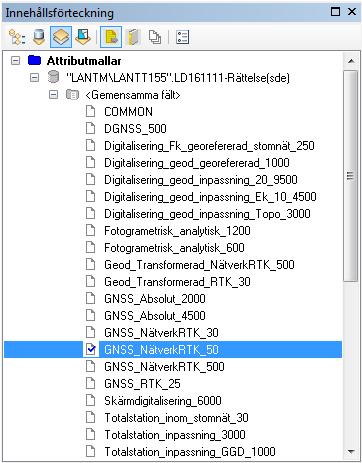
Task: Select Fotogrametrisk_analytisk_1200
Action: pyautogui.click(x=177, y=231)
